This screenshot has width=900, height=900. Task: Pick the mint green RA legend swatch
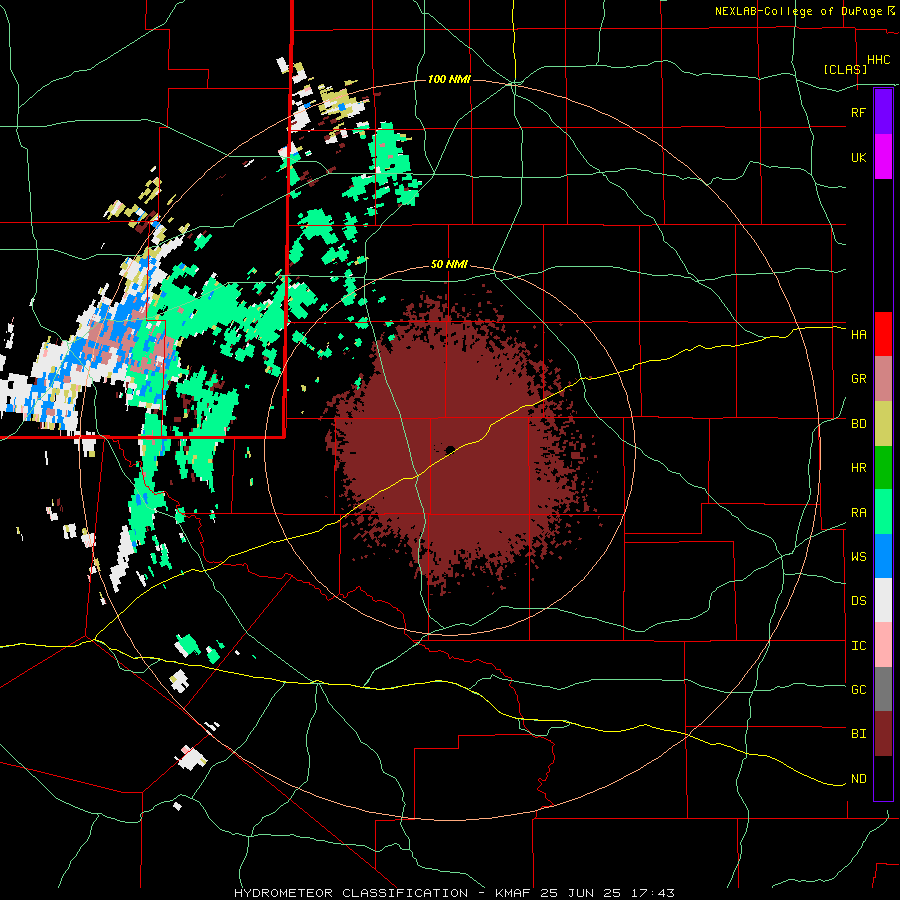click(x=883, y=512)
